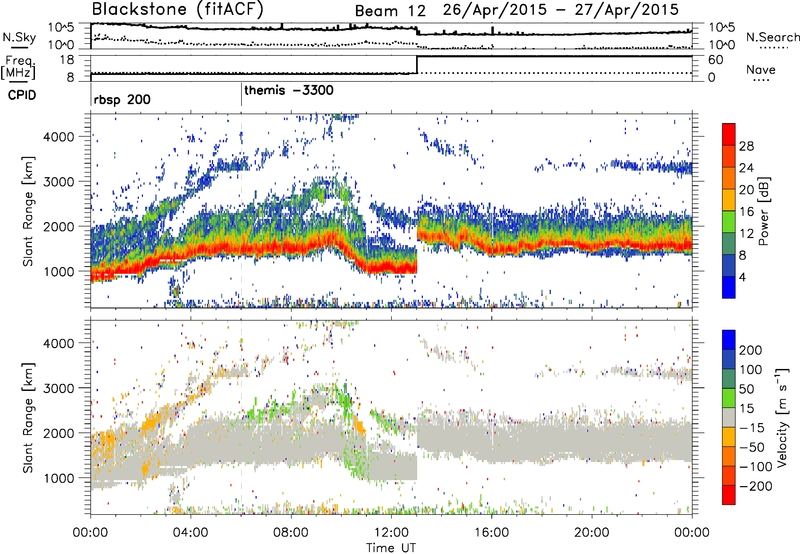The image size is (800, 554).
Task: Click the '-50' tick on Velocity colorbar
Action: click(x=752, y=447)
